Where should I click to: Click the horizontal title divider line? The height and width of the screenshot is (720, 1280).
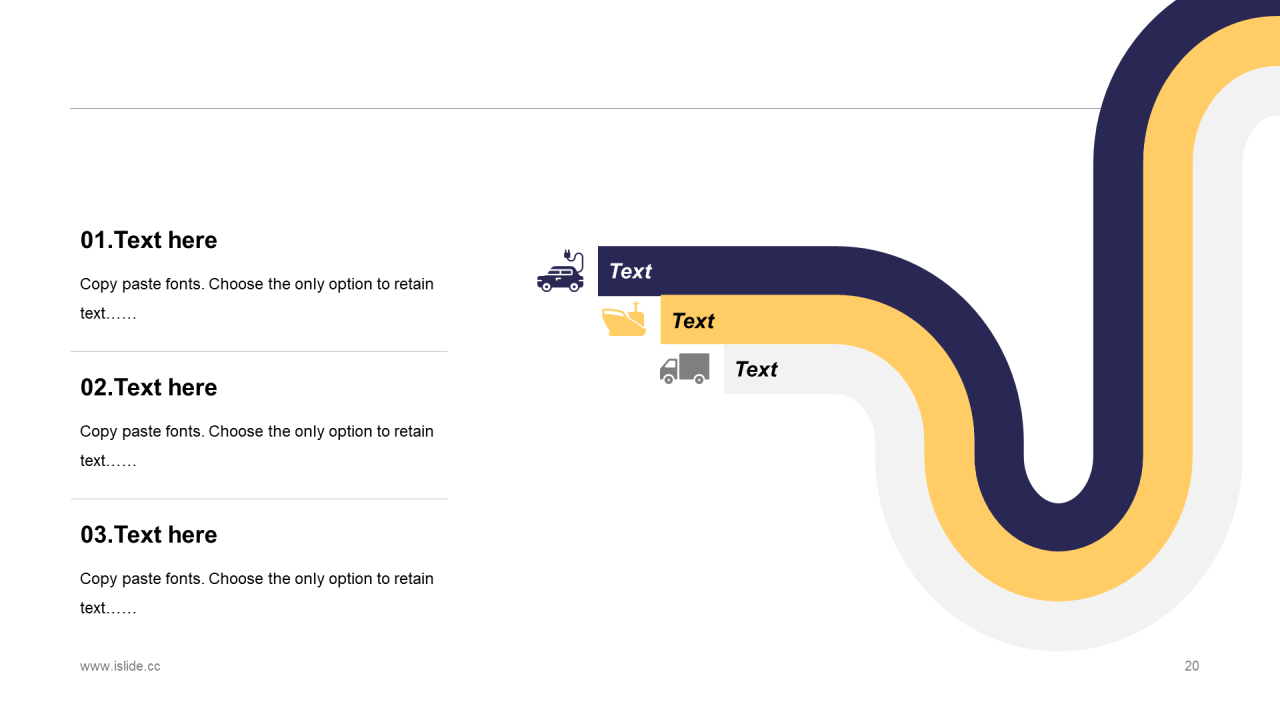(585, 108)
